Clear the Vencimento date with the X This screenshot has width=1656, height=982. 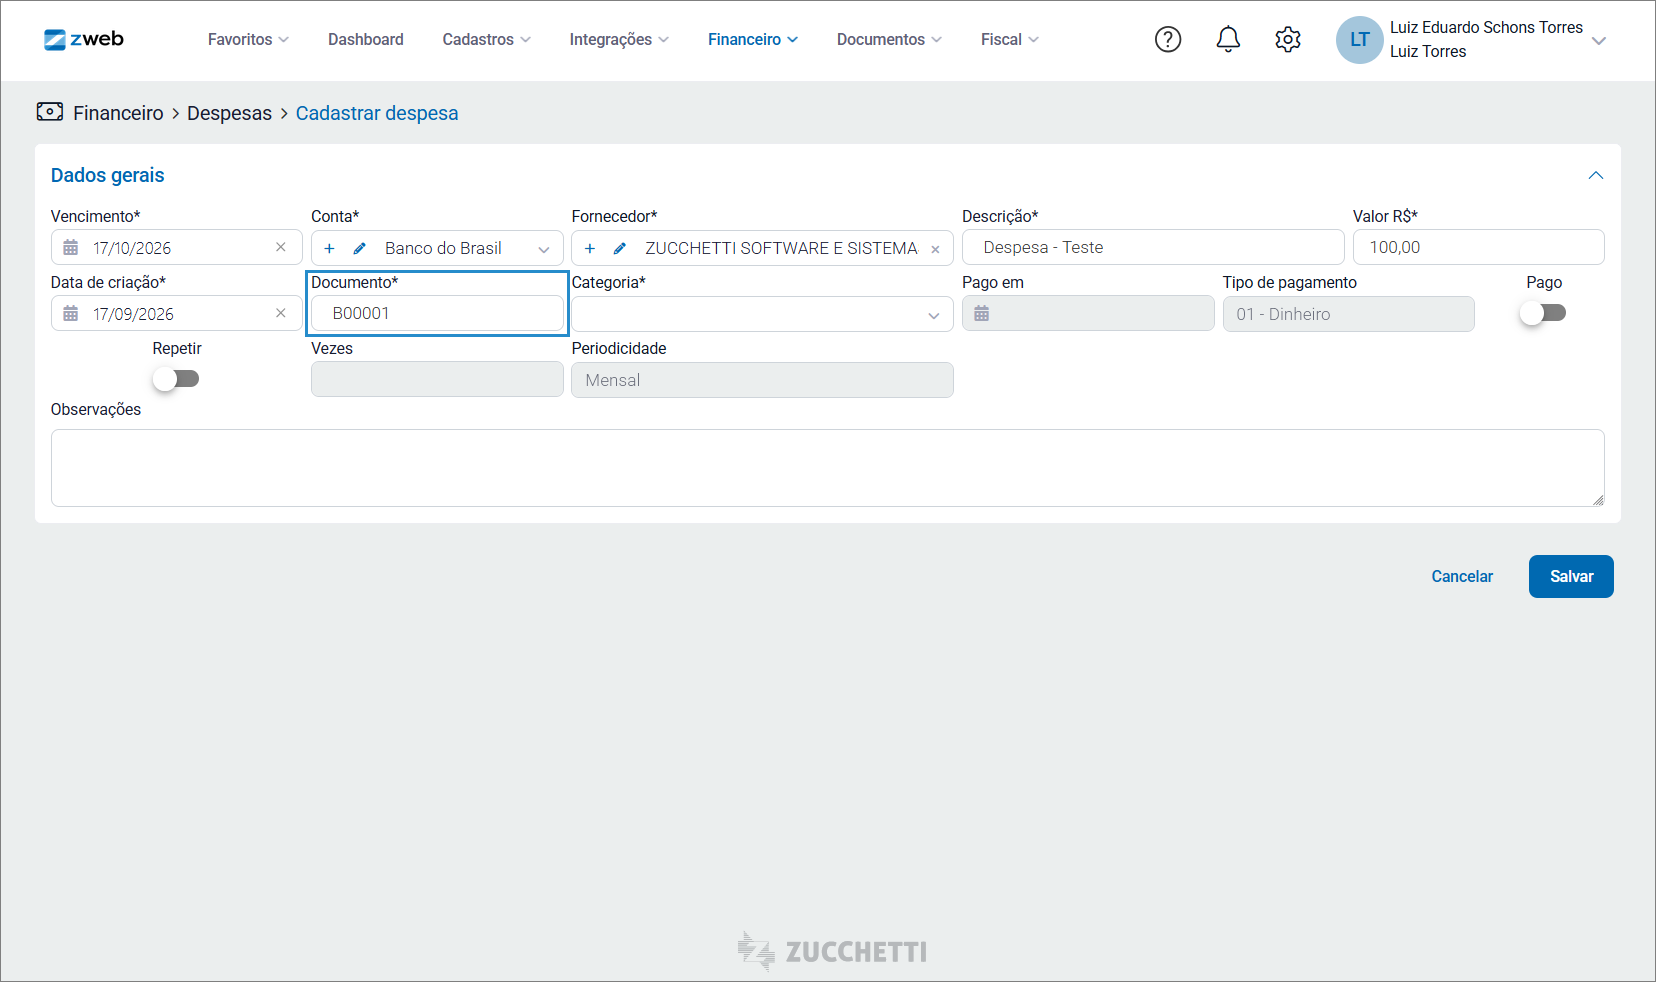[281, 247]
